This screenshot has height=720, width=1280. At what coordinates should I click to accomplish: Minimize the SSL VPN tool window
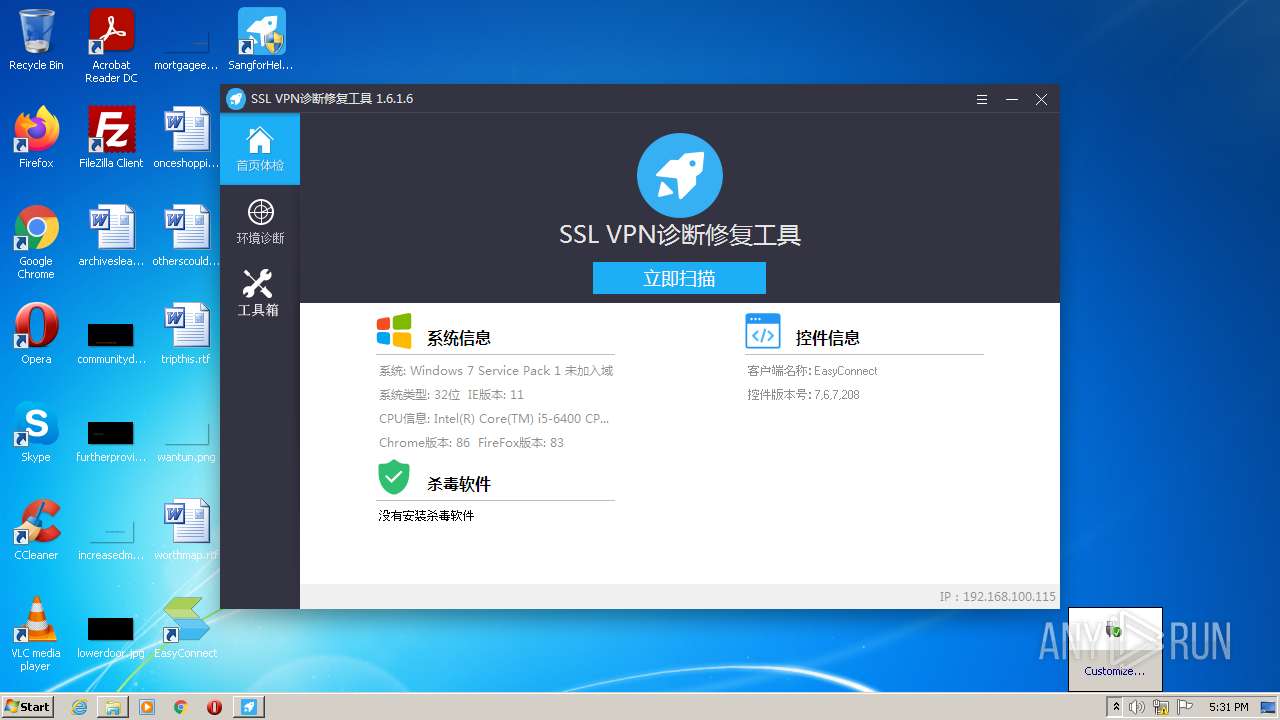pos(1012,99)
